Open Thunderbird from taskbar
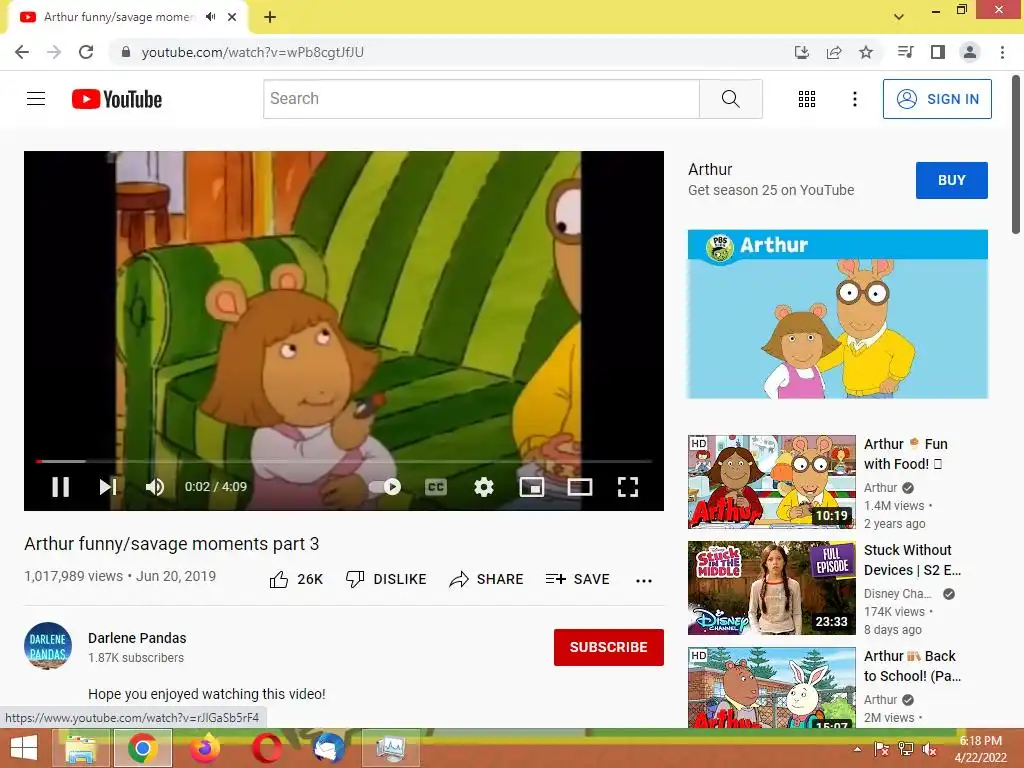This screenshot has height=768, width=1024. pos(328,748)
